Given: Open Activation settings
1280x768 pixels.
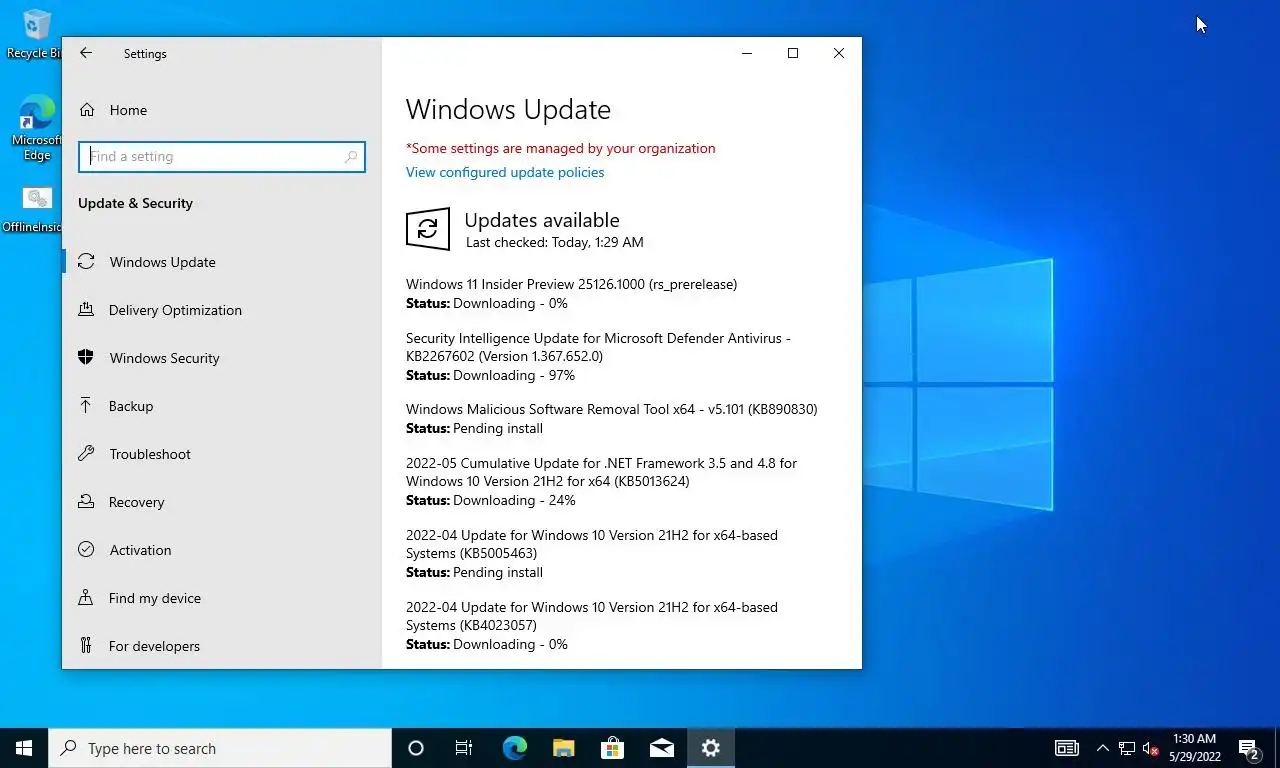Looking at the screenshot, I should pos(221,550).
